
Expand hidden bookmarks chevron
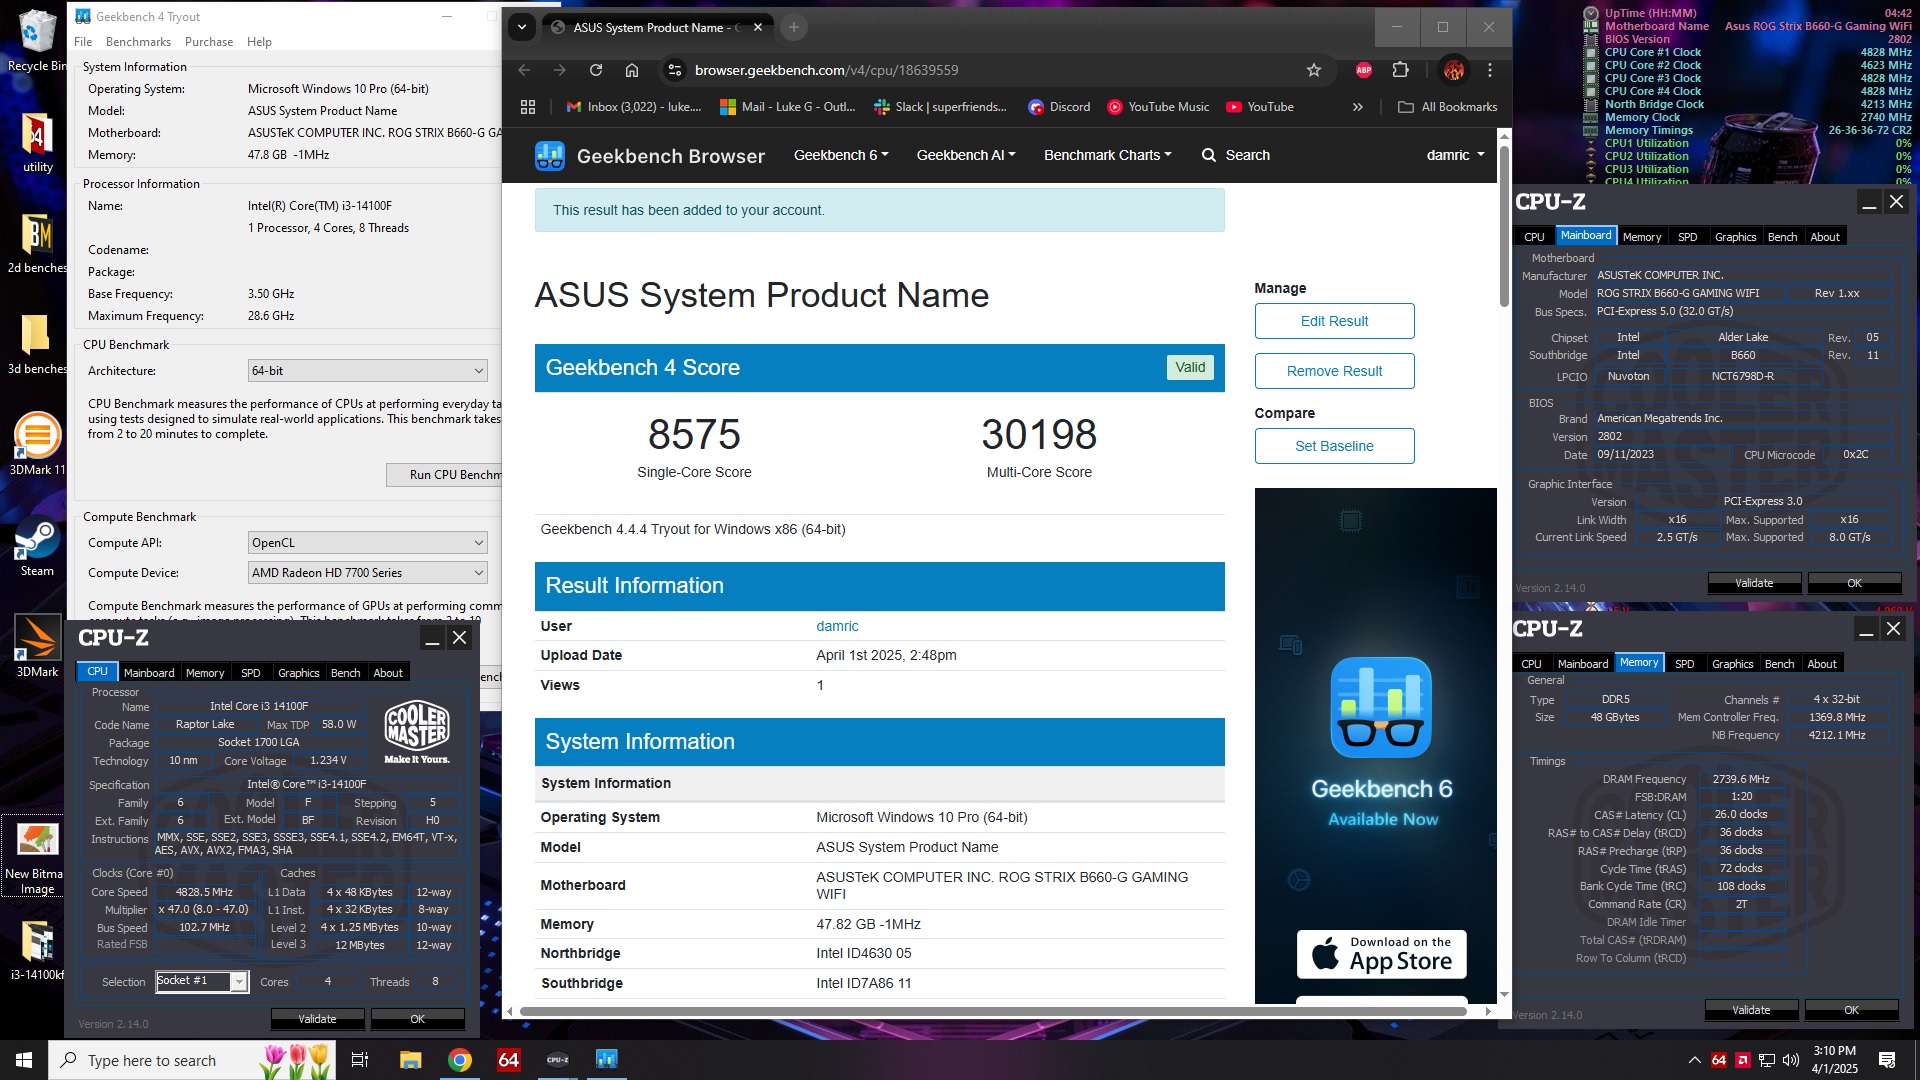coord(1357,107)
